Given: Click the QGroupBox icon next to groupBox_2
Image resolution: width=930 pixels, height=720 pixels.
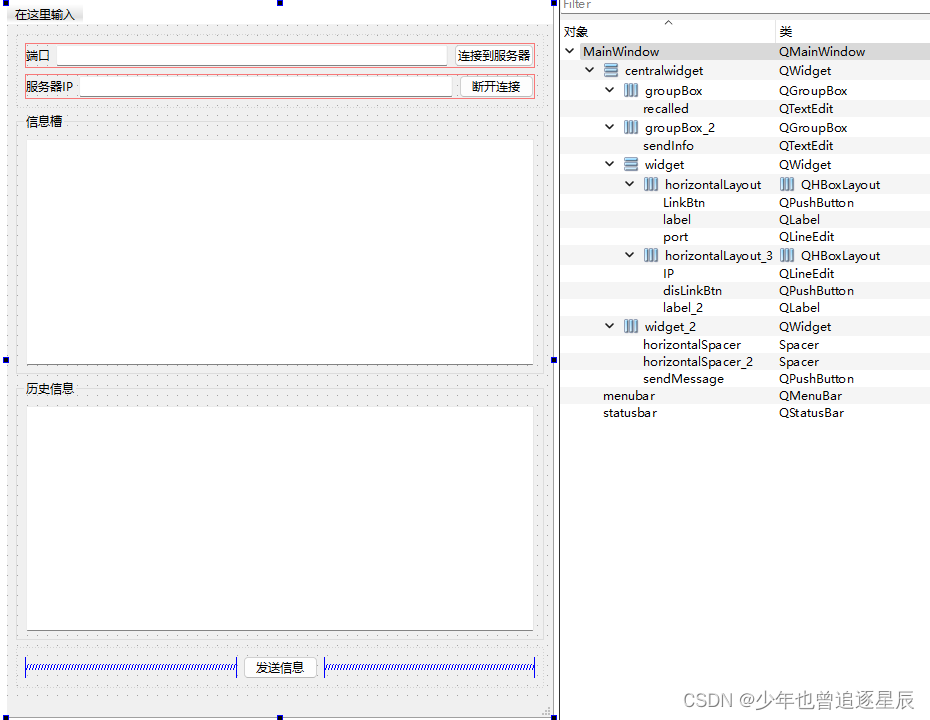Looking at the screenshot, I should pyautogui.click(x=629, y=127).
